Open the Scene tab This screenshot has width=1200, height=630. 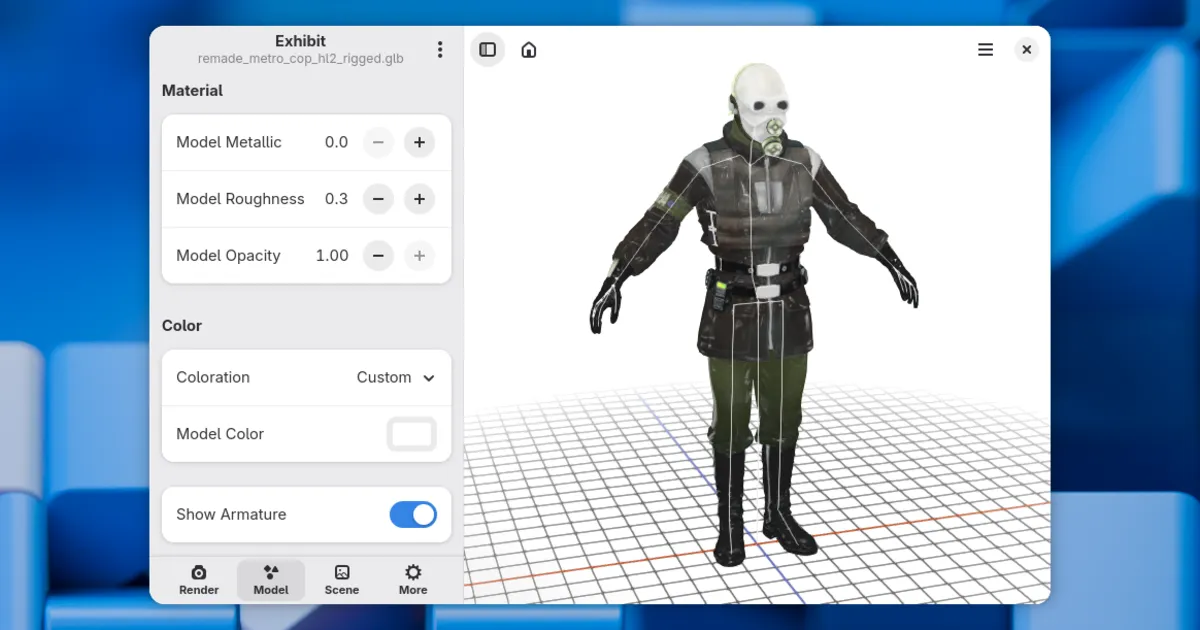[x=342, y=579]
